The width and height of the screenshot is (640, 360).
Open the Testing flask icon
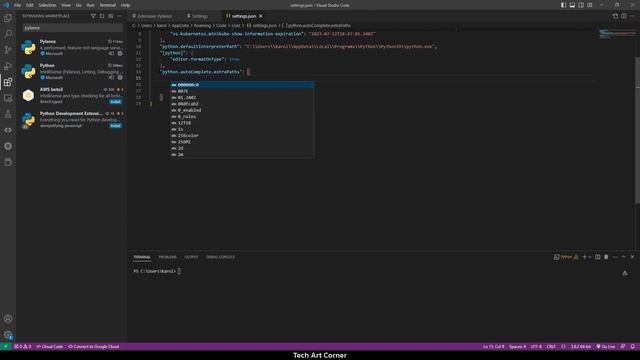click(8, 114)
